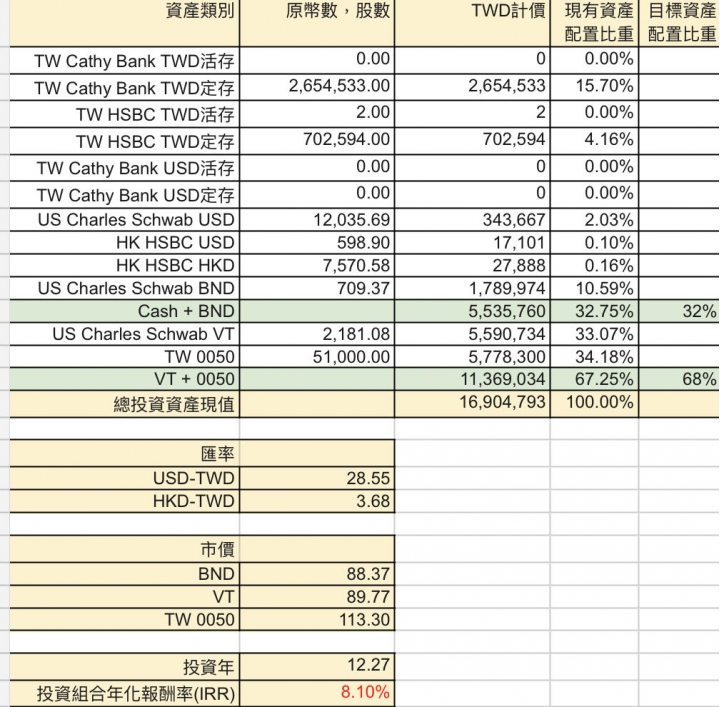Click the 總投資資產現值 total label
Image resolution: width=720 pixels, height=707 pixels.
coord(174,405)
